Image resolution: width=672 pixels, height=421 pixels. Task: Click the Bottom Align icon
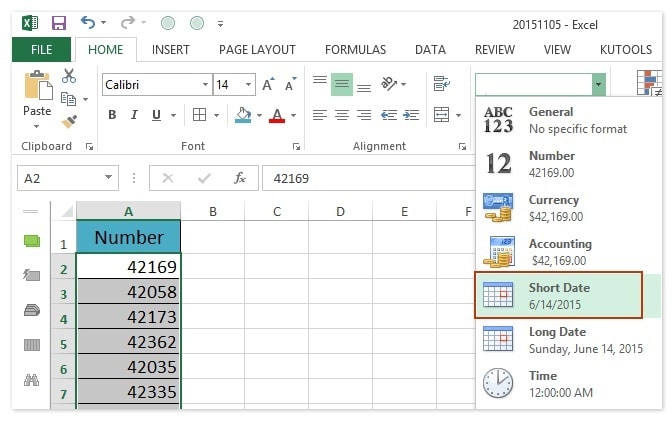point(364,88)
